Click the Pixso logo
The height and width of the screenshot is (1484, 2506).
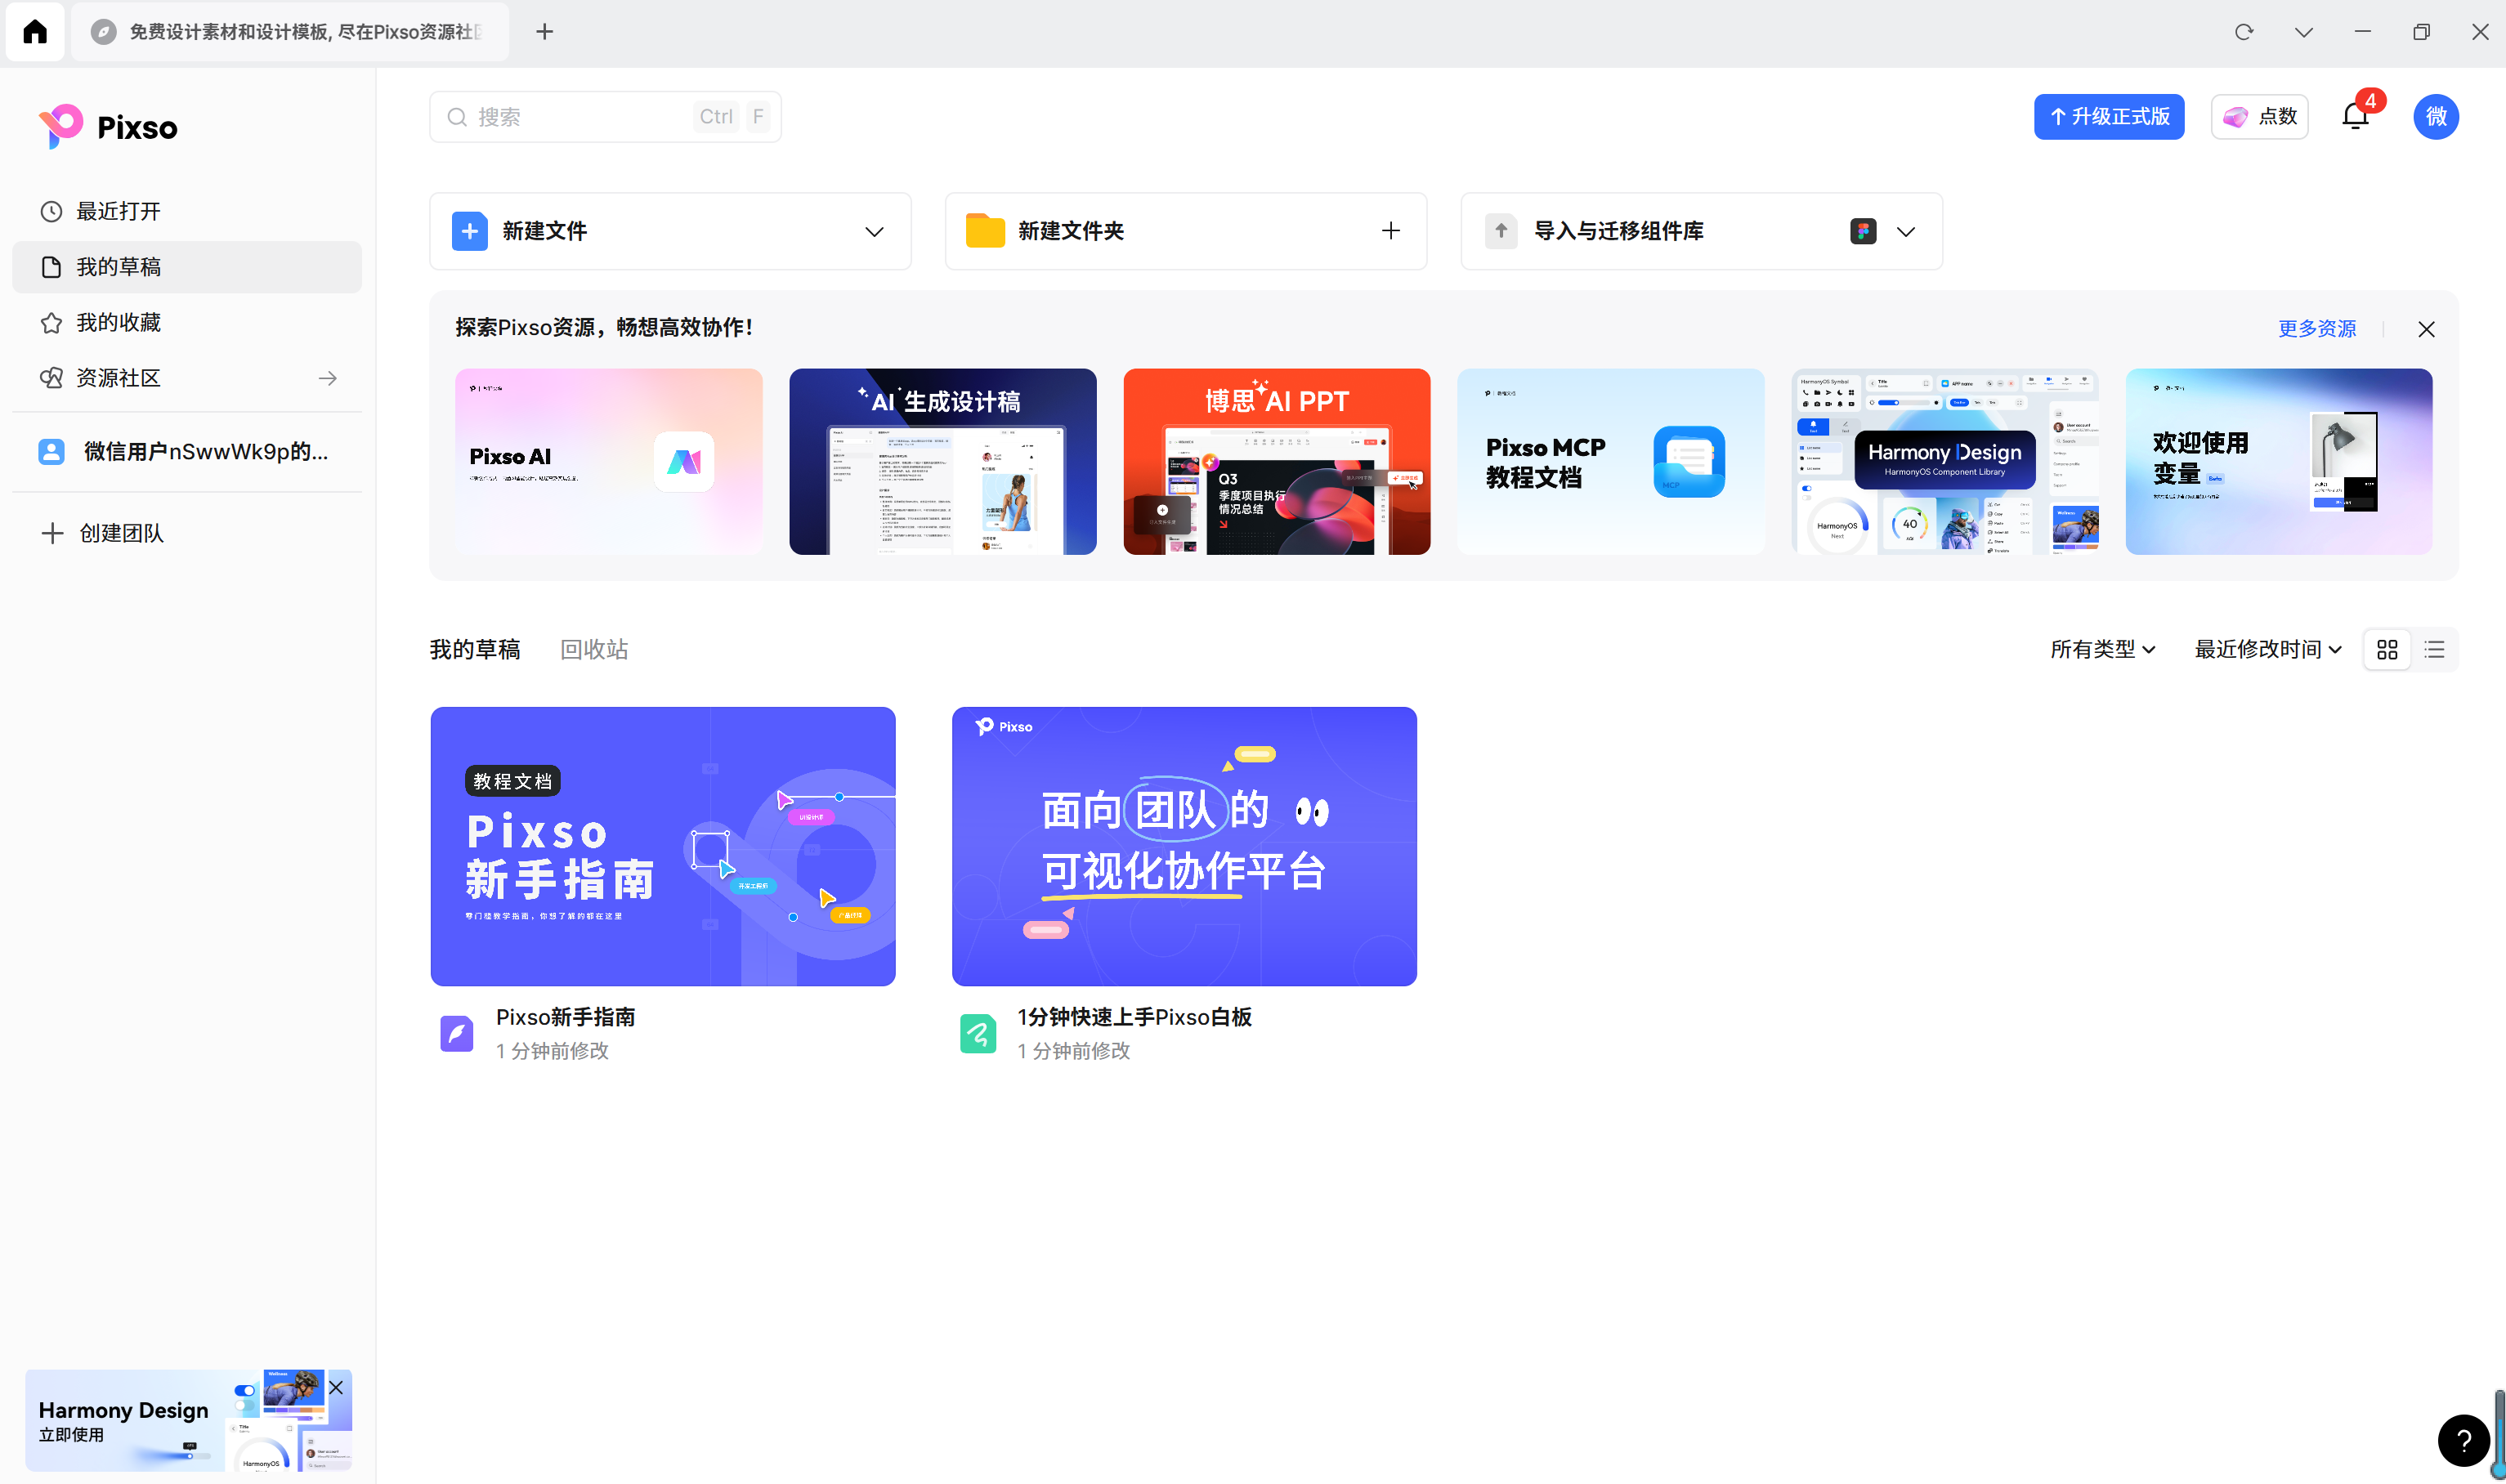(x=108, y=127)
